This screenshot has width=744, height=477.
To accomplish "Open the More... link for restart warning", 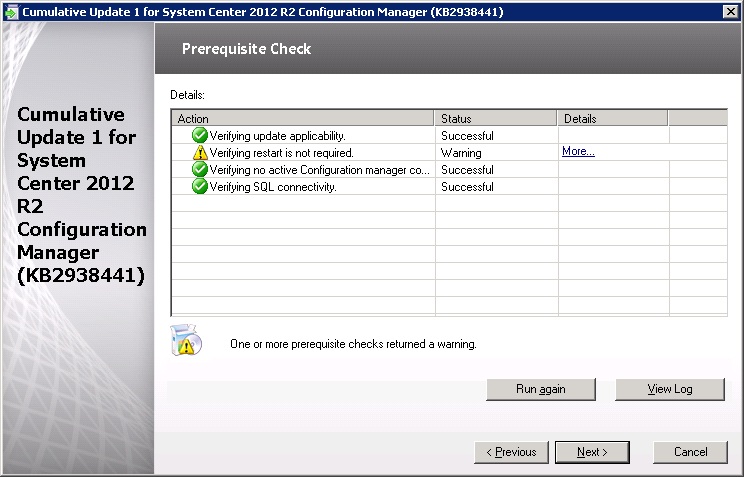I will coord(578,152).
